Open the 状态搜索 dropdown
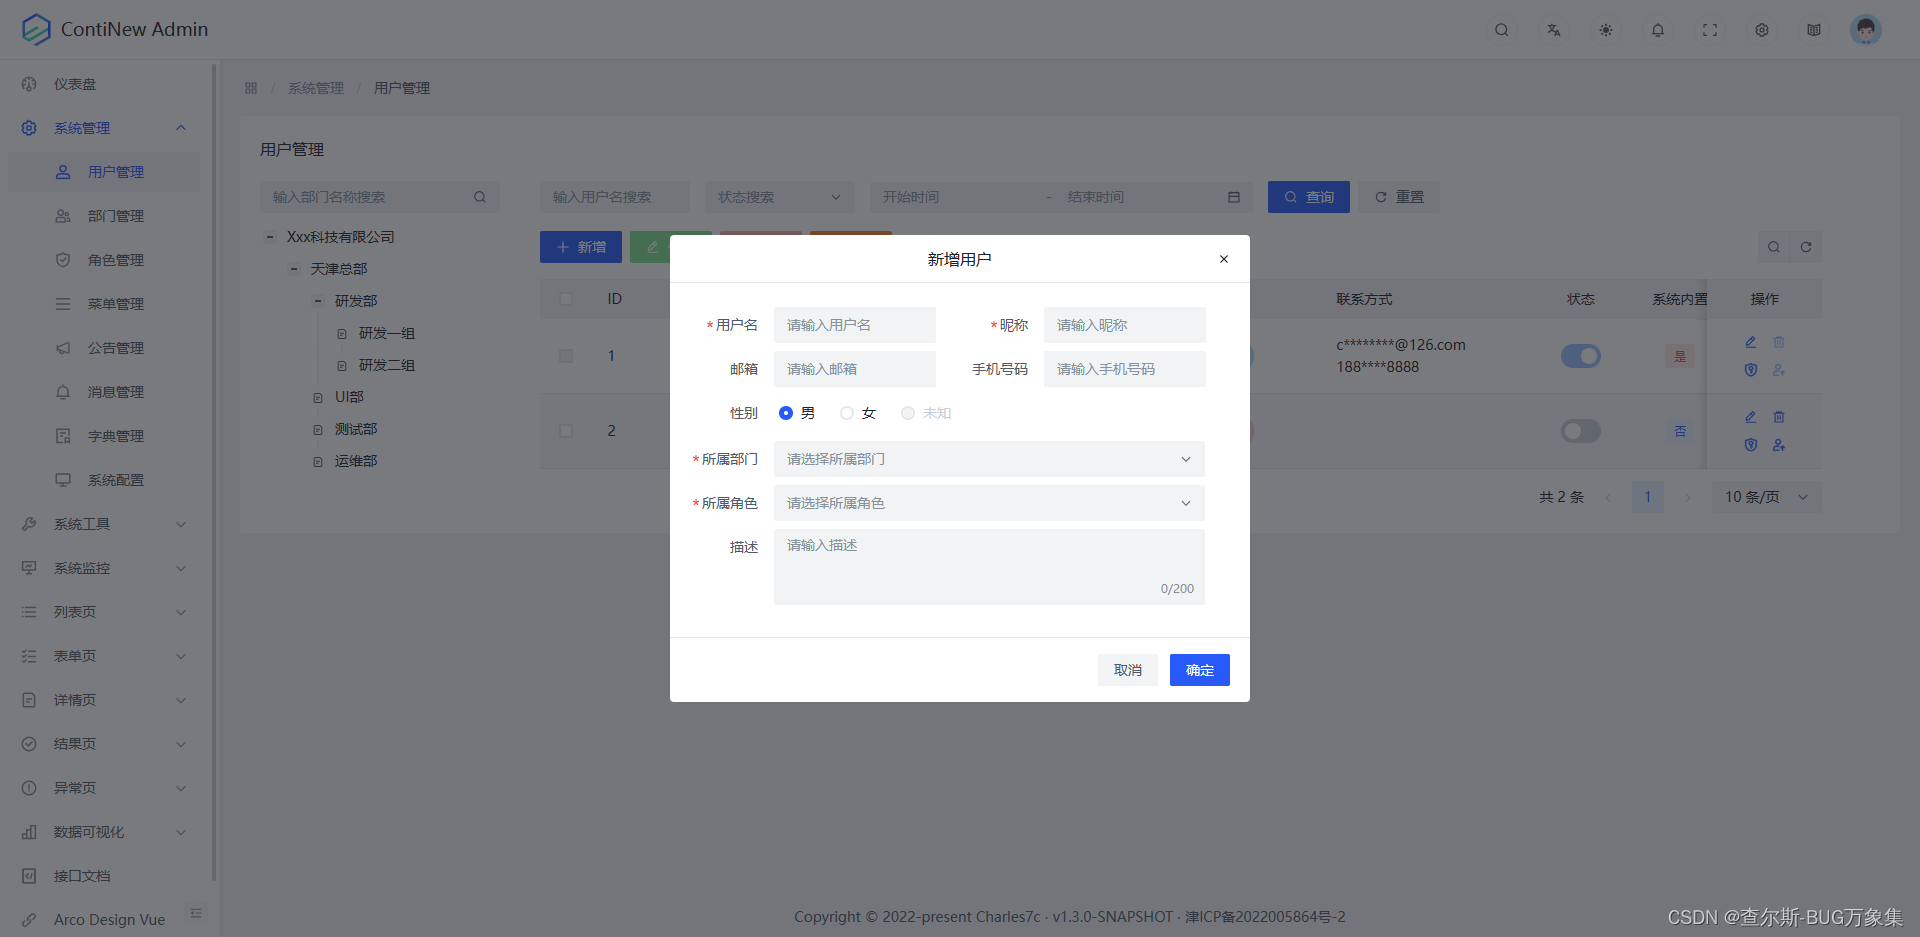Screen dimensions: 1920x937 coord(780,197)
